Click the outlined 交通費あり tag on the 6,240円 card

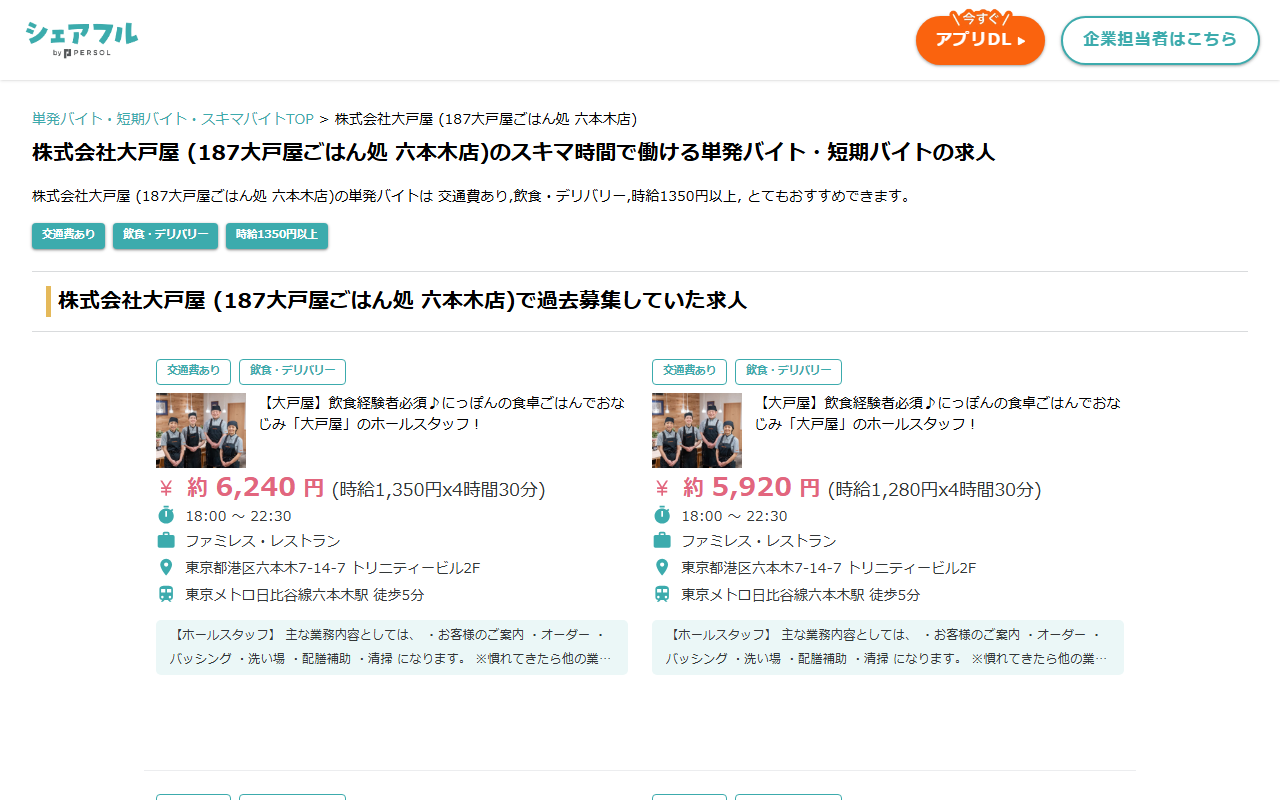193,371
